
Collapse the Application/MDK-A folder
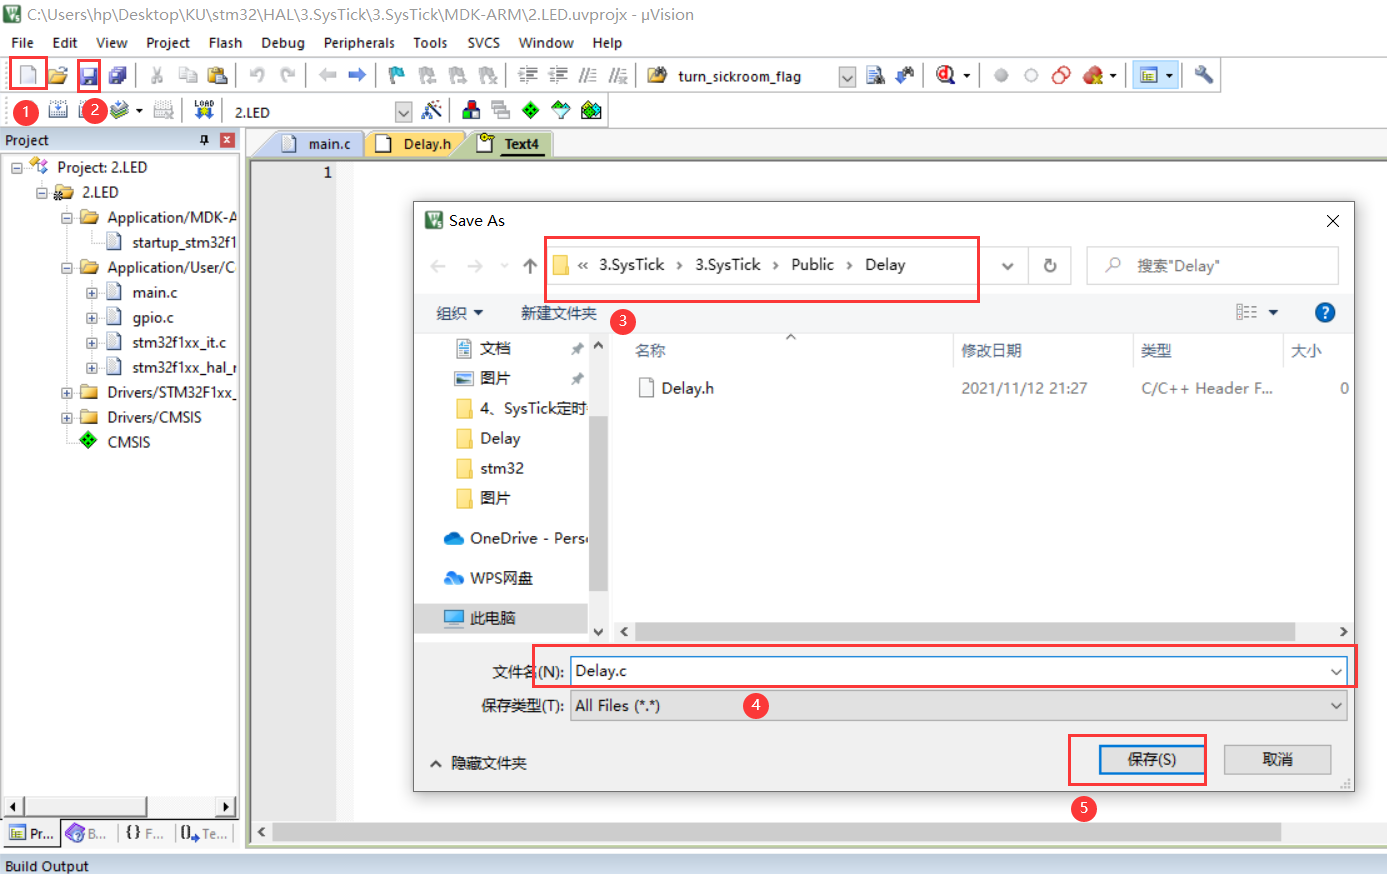pyautogui.click(x=67, y=218)
